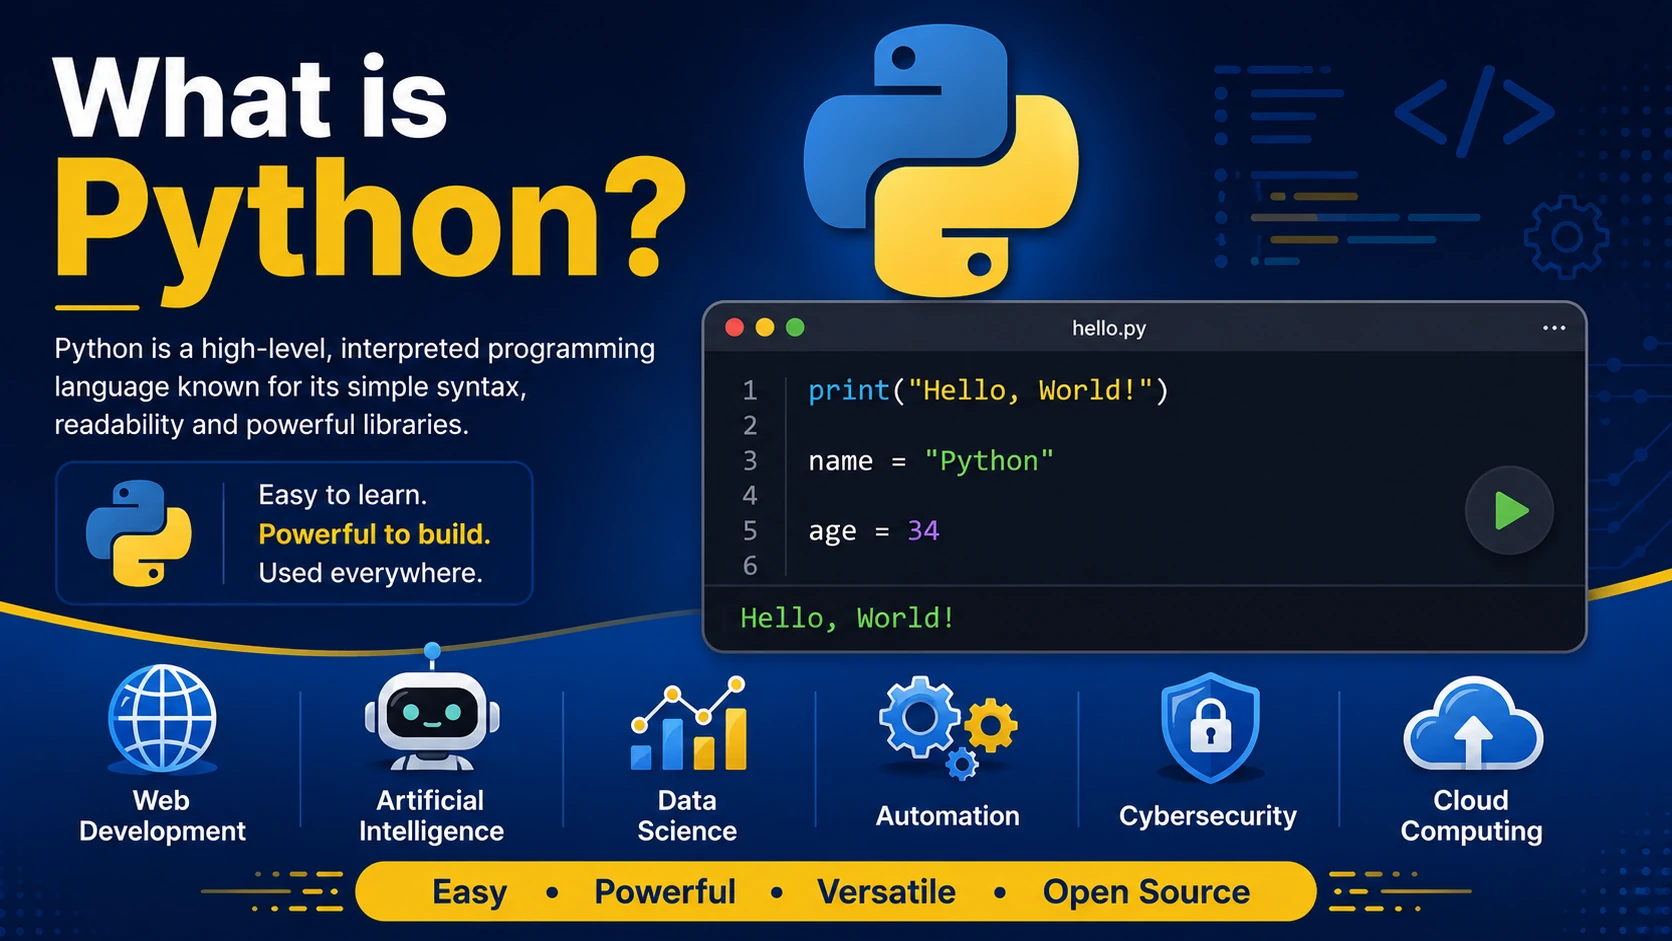Click line number 6 in the editor

750,566
